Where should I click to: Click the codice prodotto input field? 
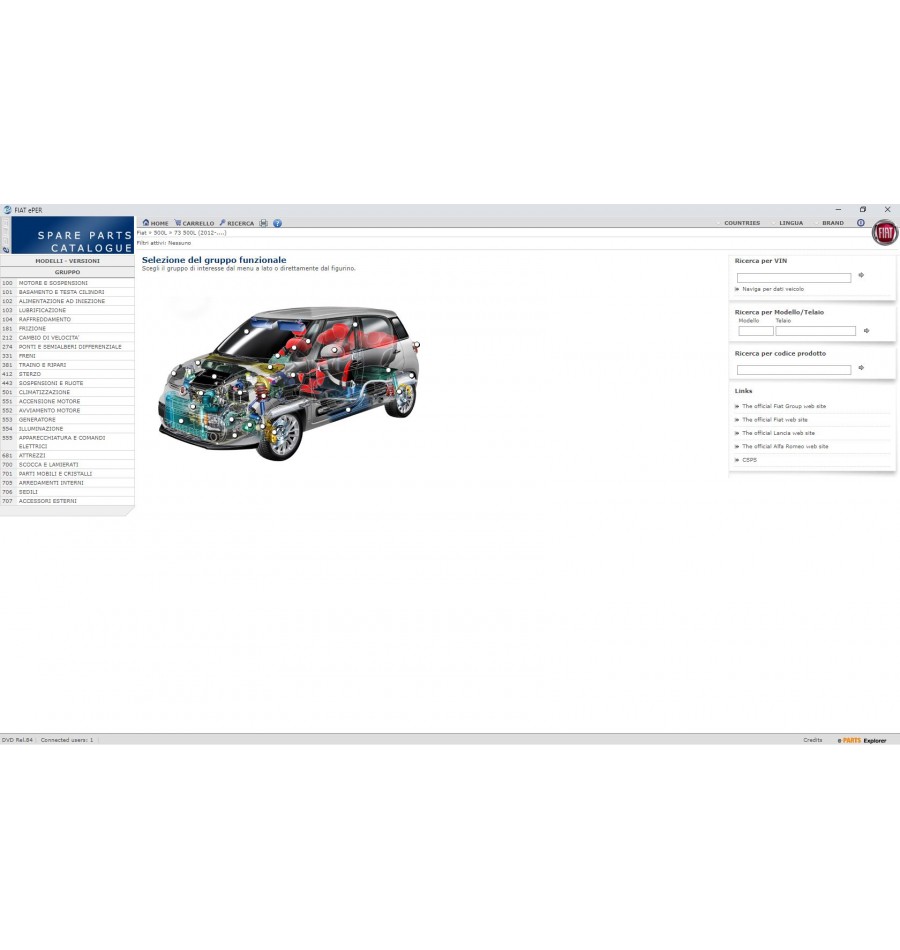(x=794, y=370)
